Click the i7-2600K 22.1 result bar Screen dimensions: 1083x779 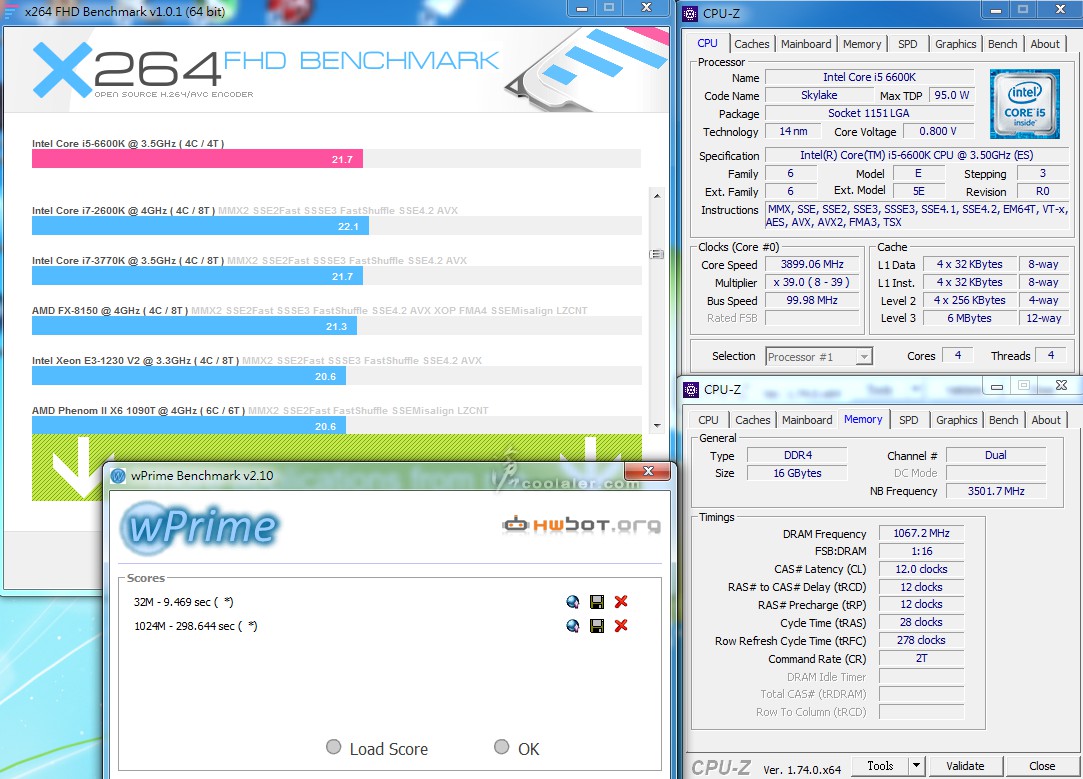(x=200, y=226)
